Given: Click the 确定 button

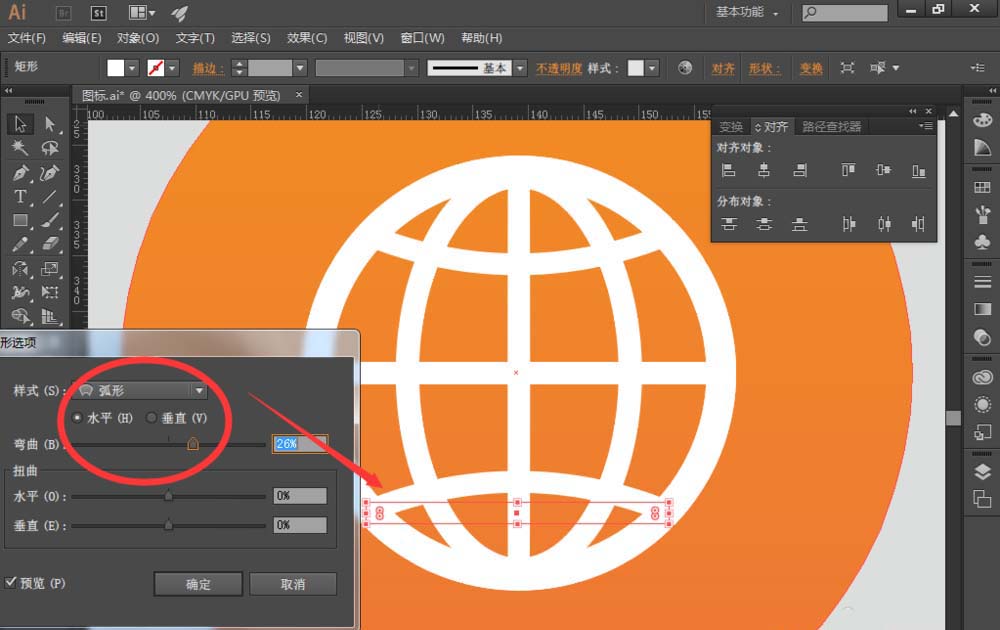Looking at the screenshot, I should [x=198, y=584].
